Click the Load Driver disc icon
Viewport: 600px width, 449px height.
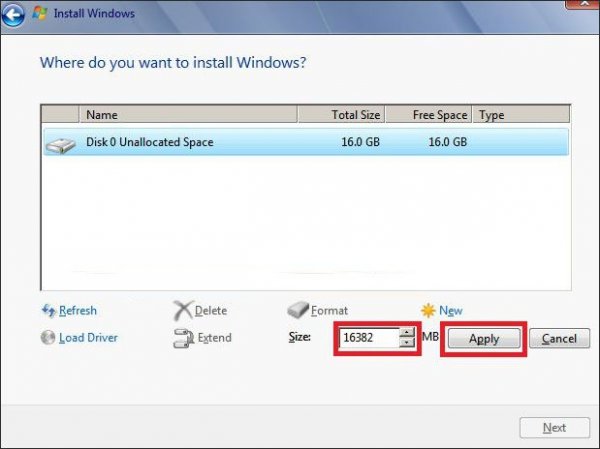coord(48,338)
